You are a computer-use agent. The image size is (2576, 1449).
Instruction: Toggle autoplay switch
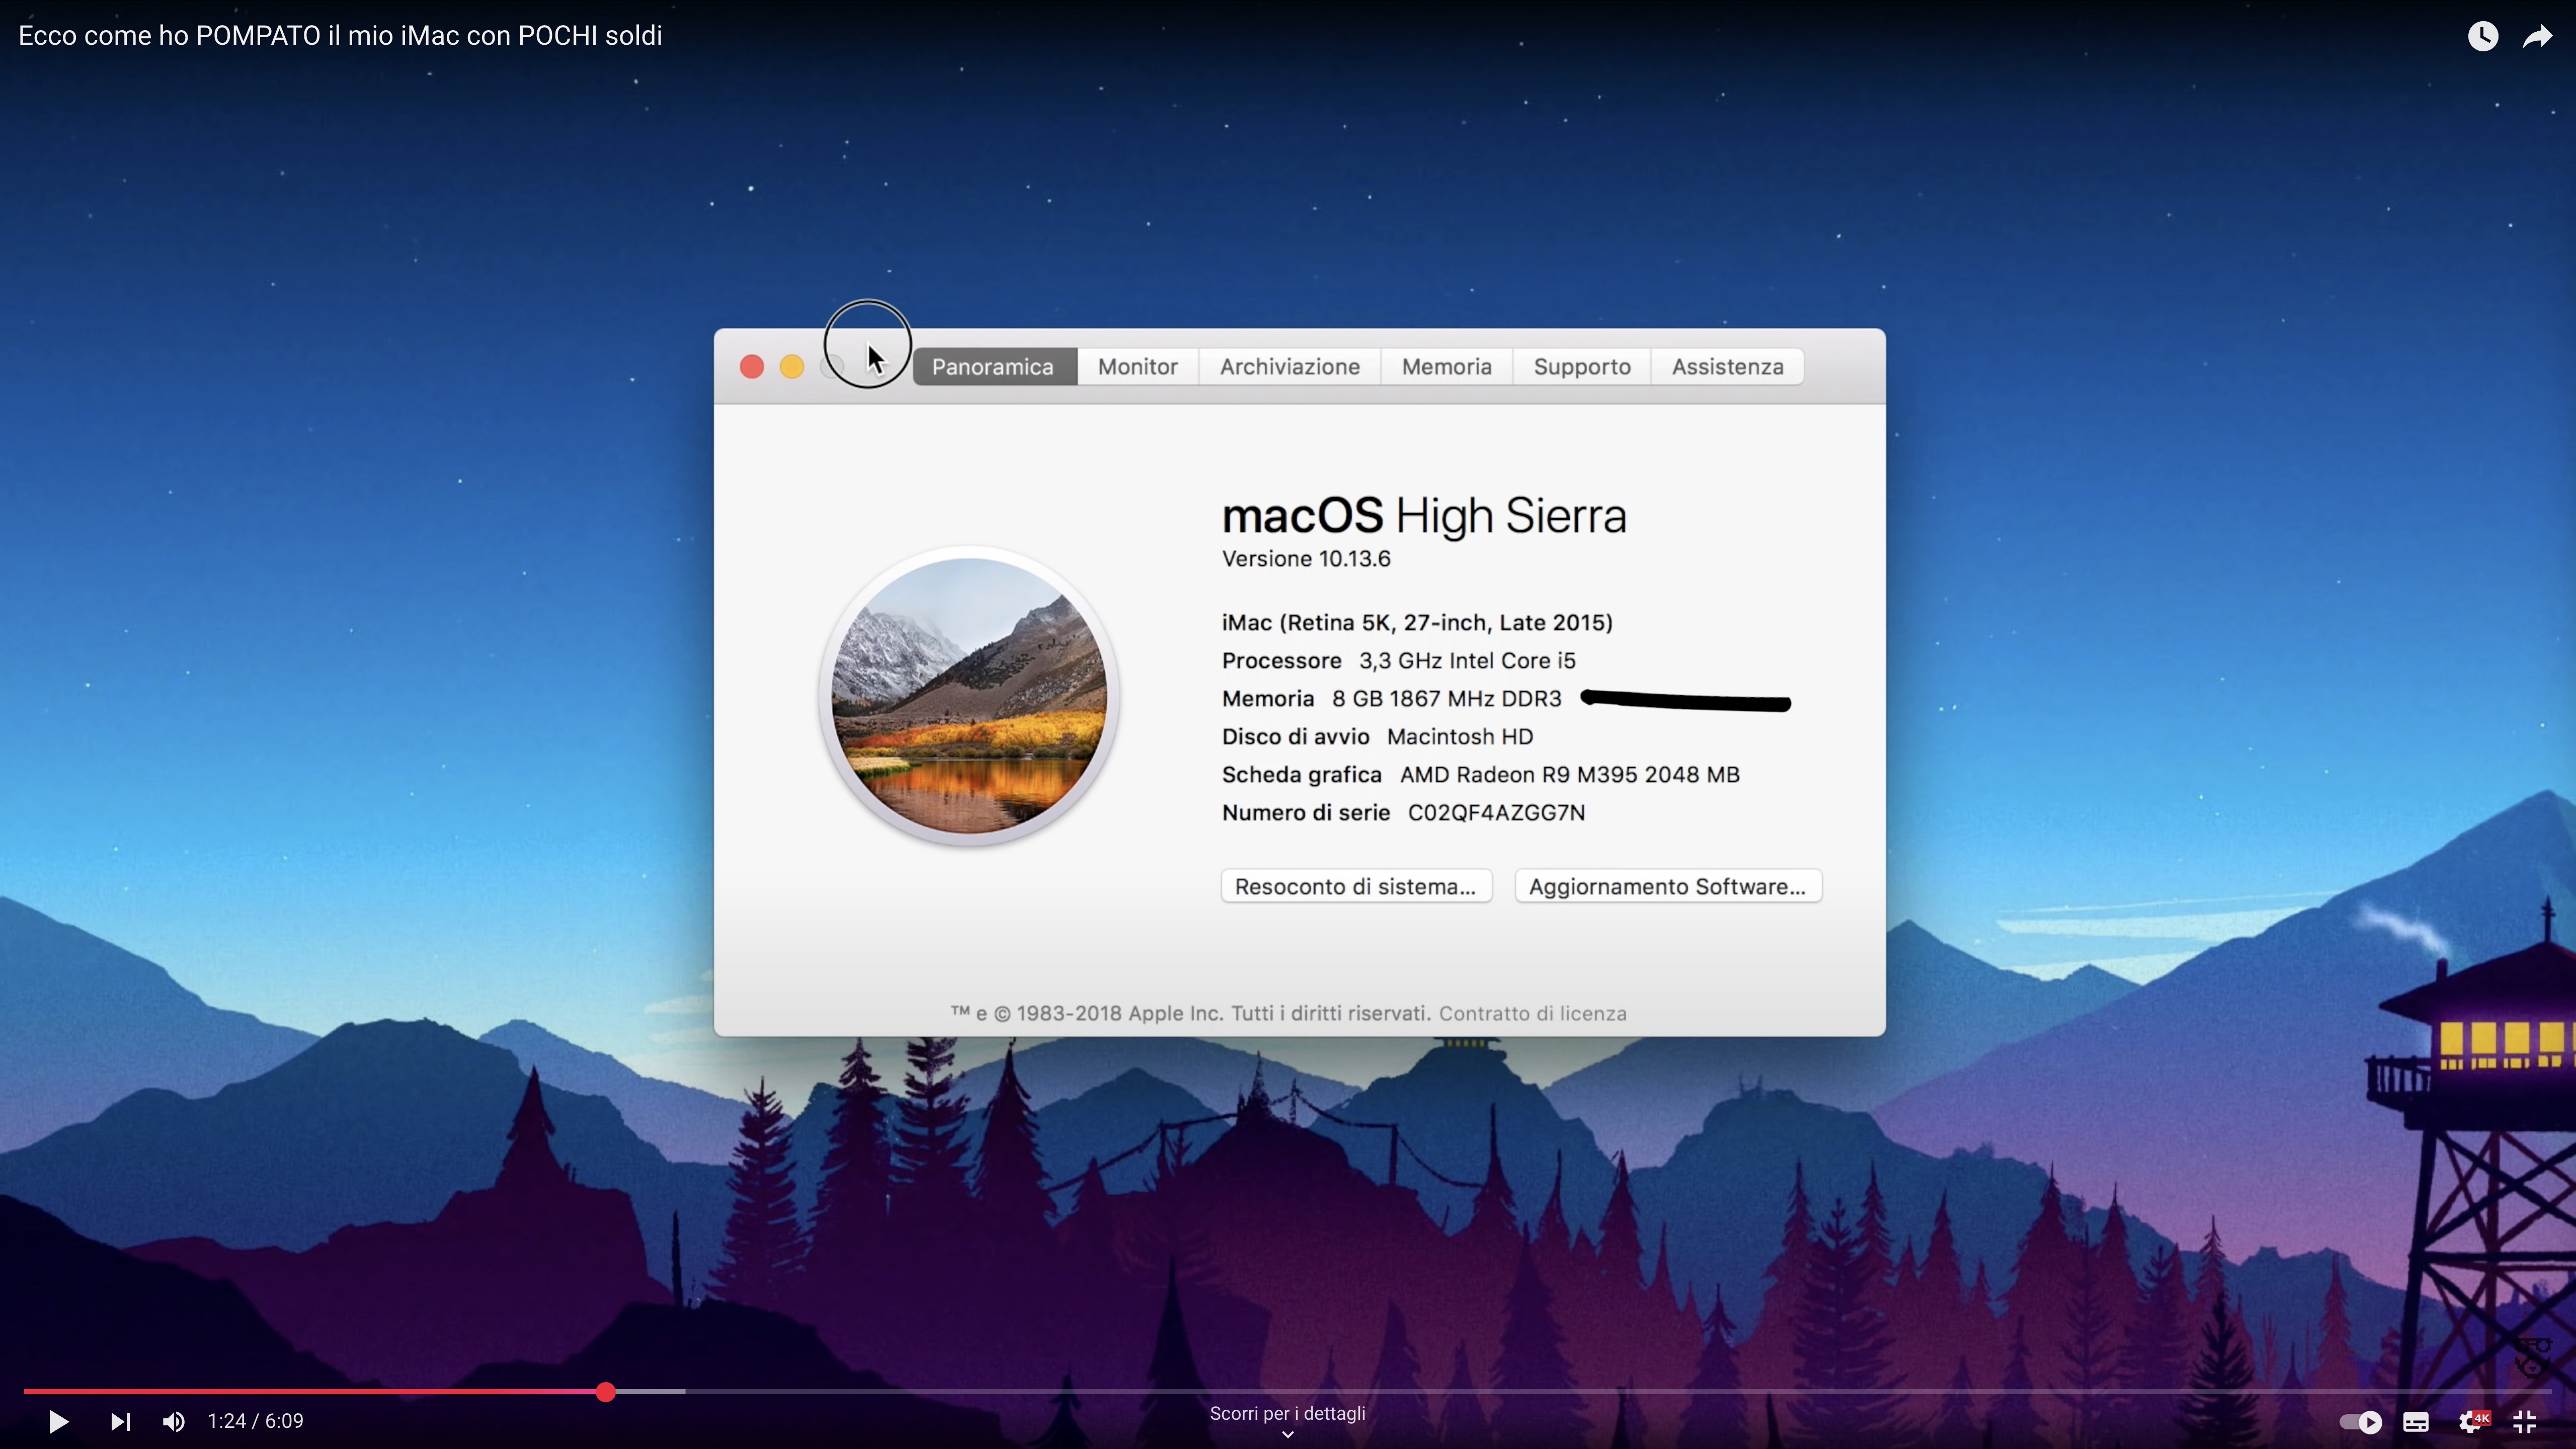pyautogui.click(x=2360, y=1421)
